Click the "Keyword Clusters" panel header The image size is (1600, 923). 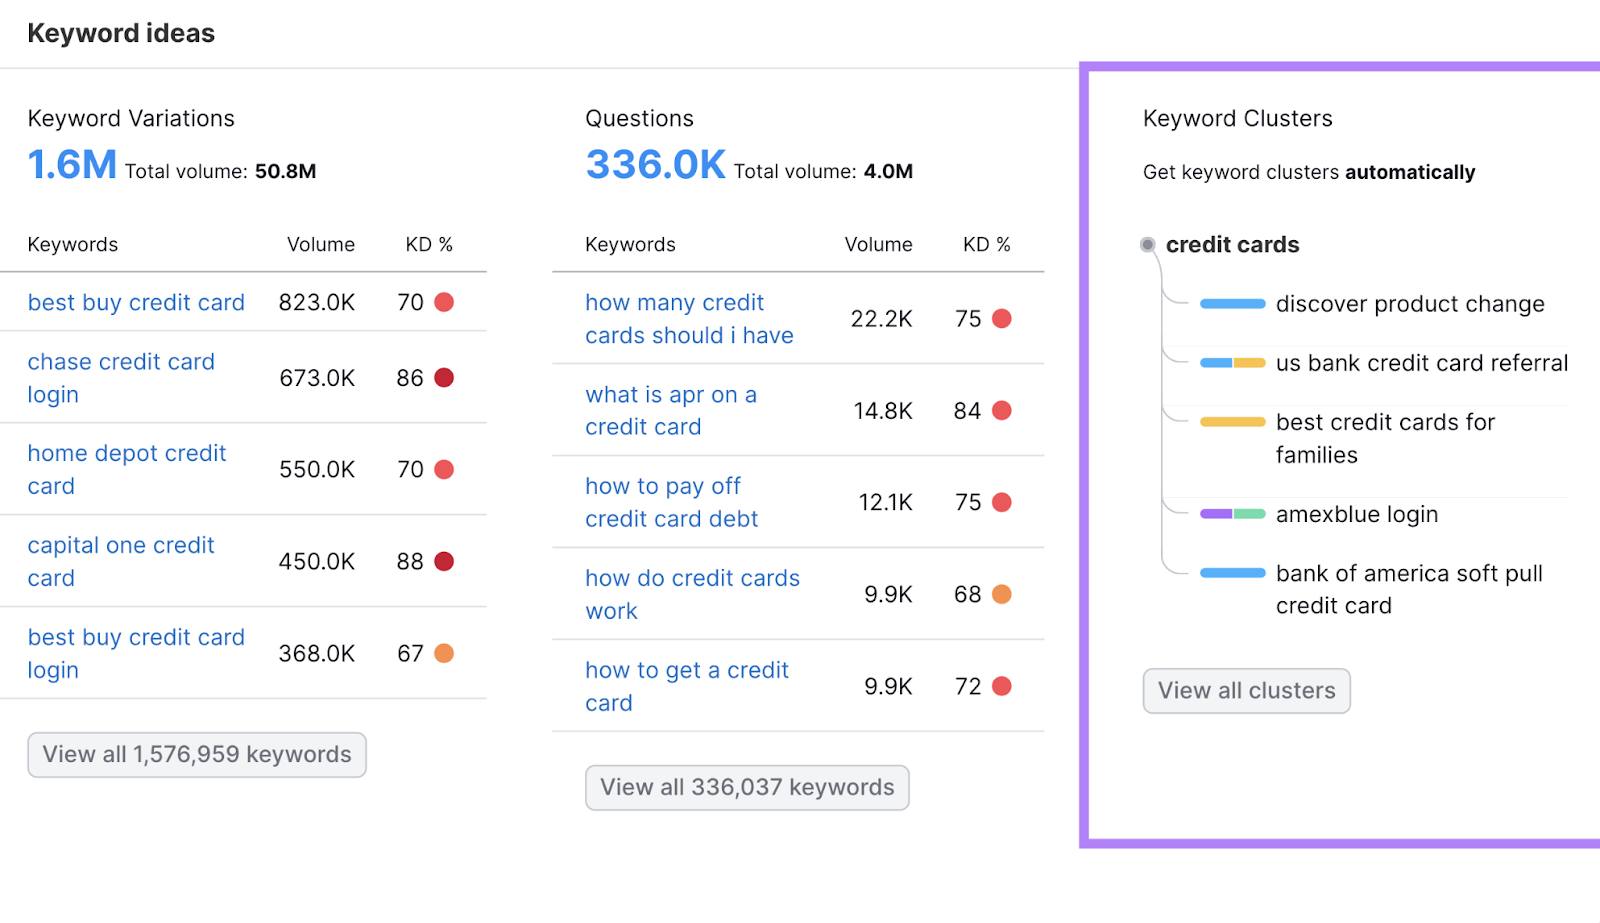pos(1236,118)
